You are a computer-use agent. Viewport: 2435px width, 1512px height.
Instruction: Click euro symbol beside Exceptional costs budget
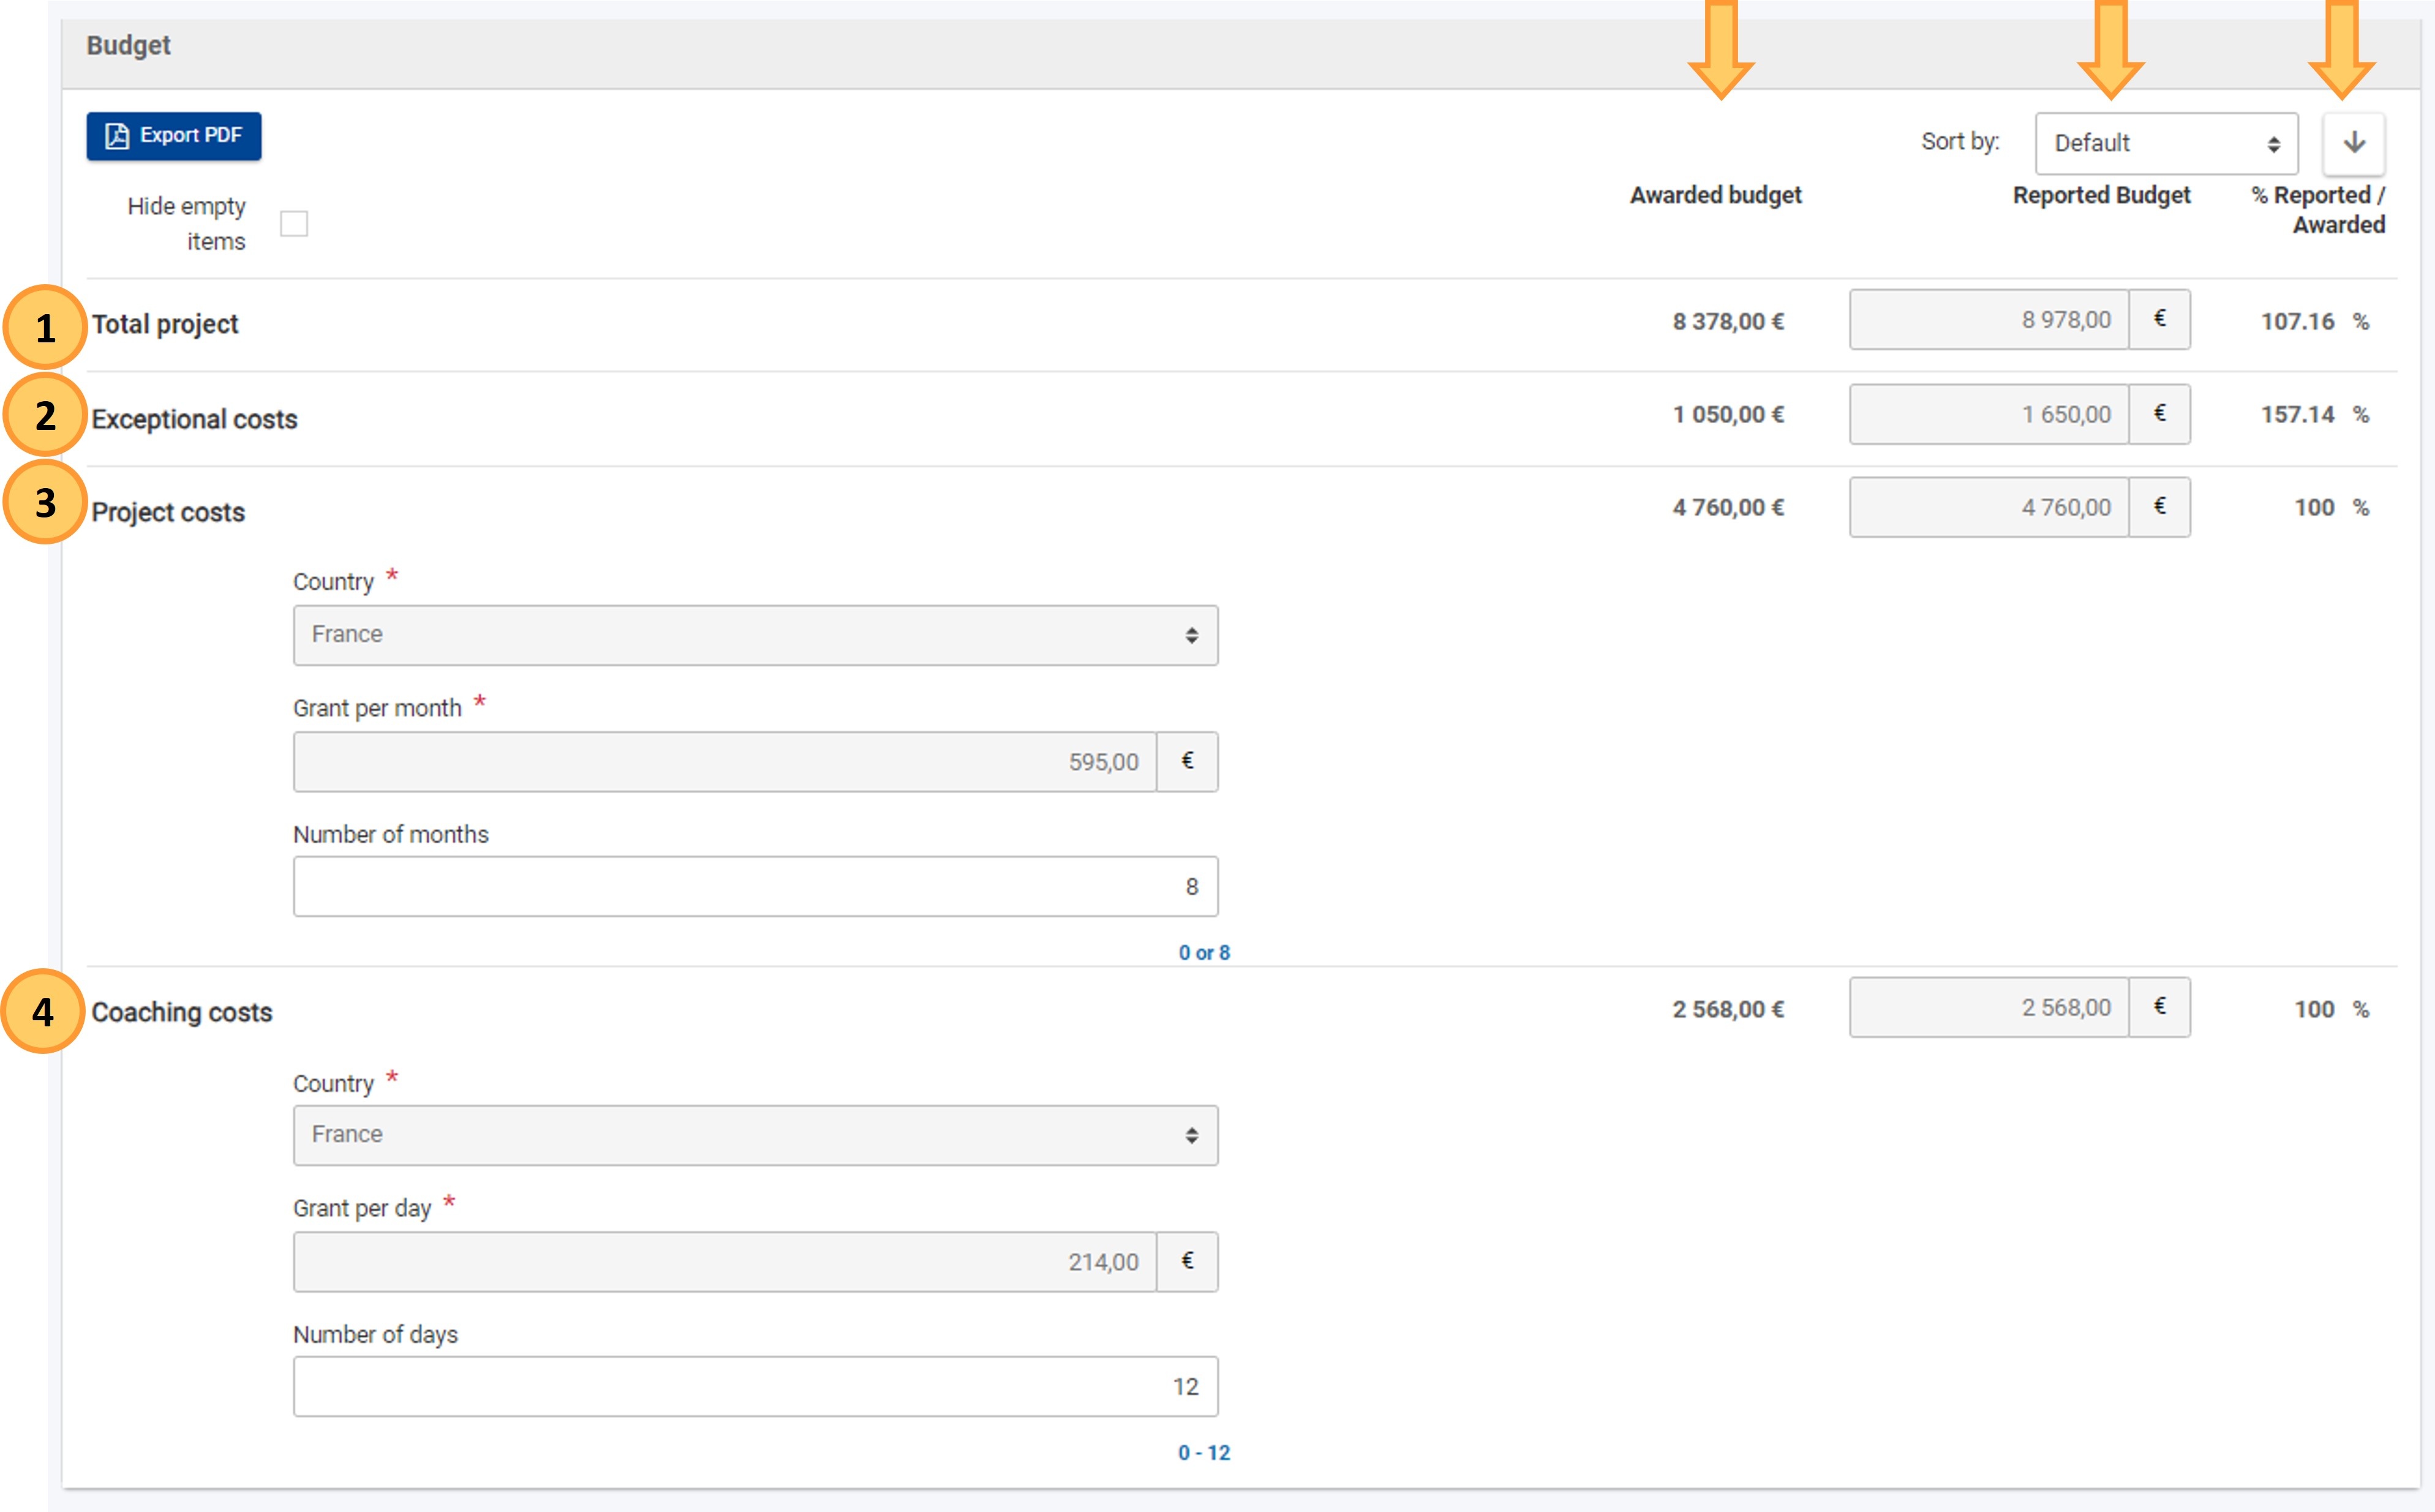pyautogui.click(x=2160, y=414)
